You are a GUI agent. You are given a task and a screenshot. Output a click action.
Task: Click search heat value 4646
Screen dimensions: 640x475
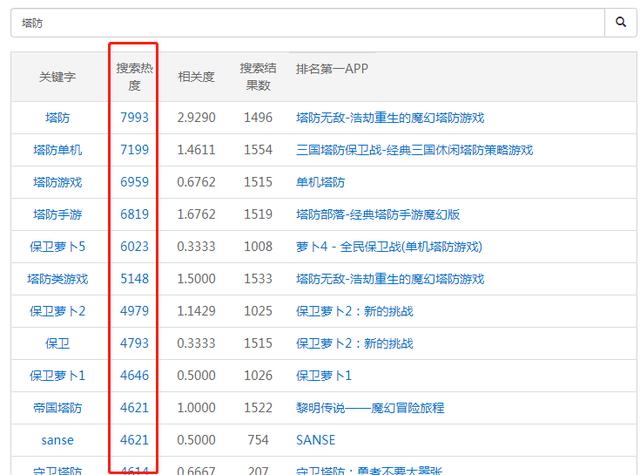coord(134,375)
